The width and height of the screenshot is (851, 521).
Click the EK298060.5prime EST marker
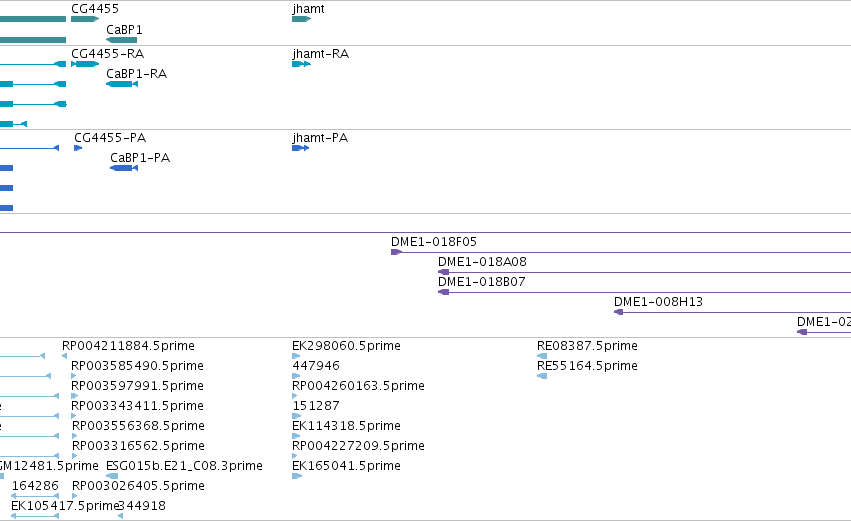tap(296, 356)
